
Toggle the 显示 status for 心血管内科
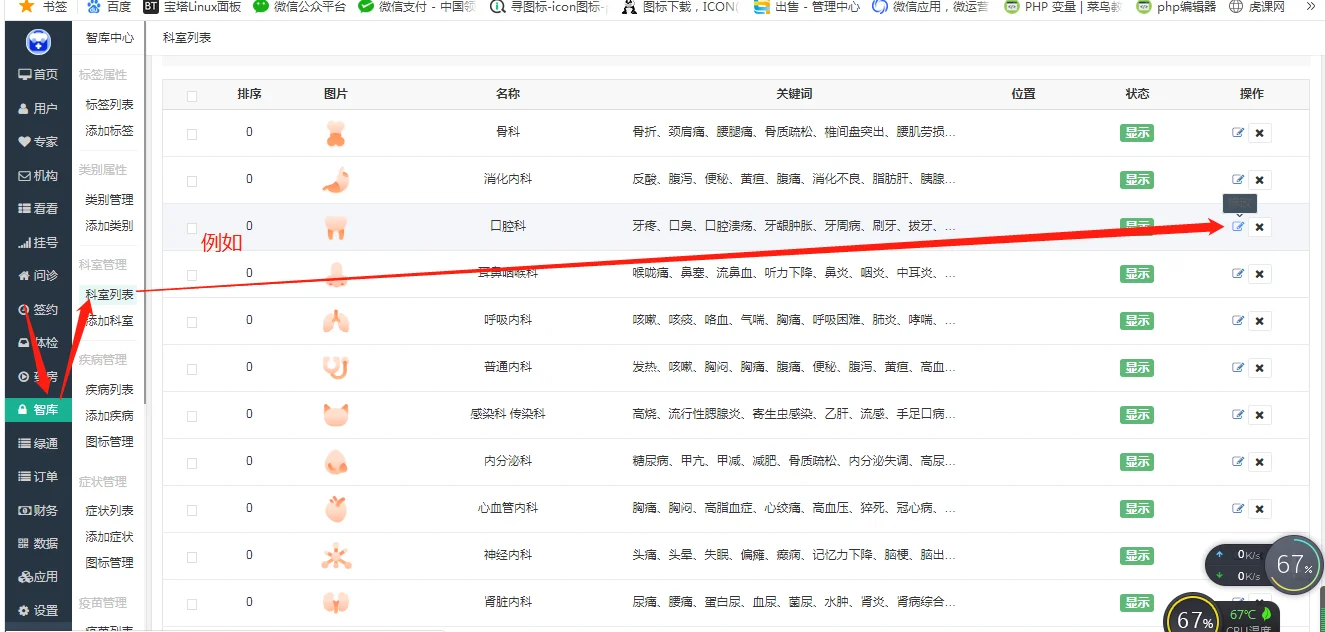point(1137,509)
